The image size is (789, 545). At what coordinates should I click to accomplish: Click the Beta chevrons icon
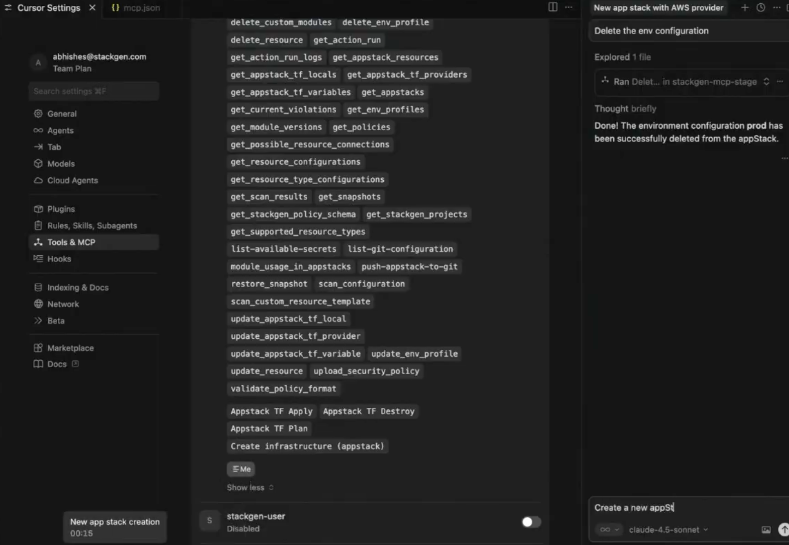click(38, 321)
